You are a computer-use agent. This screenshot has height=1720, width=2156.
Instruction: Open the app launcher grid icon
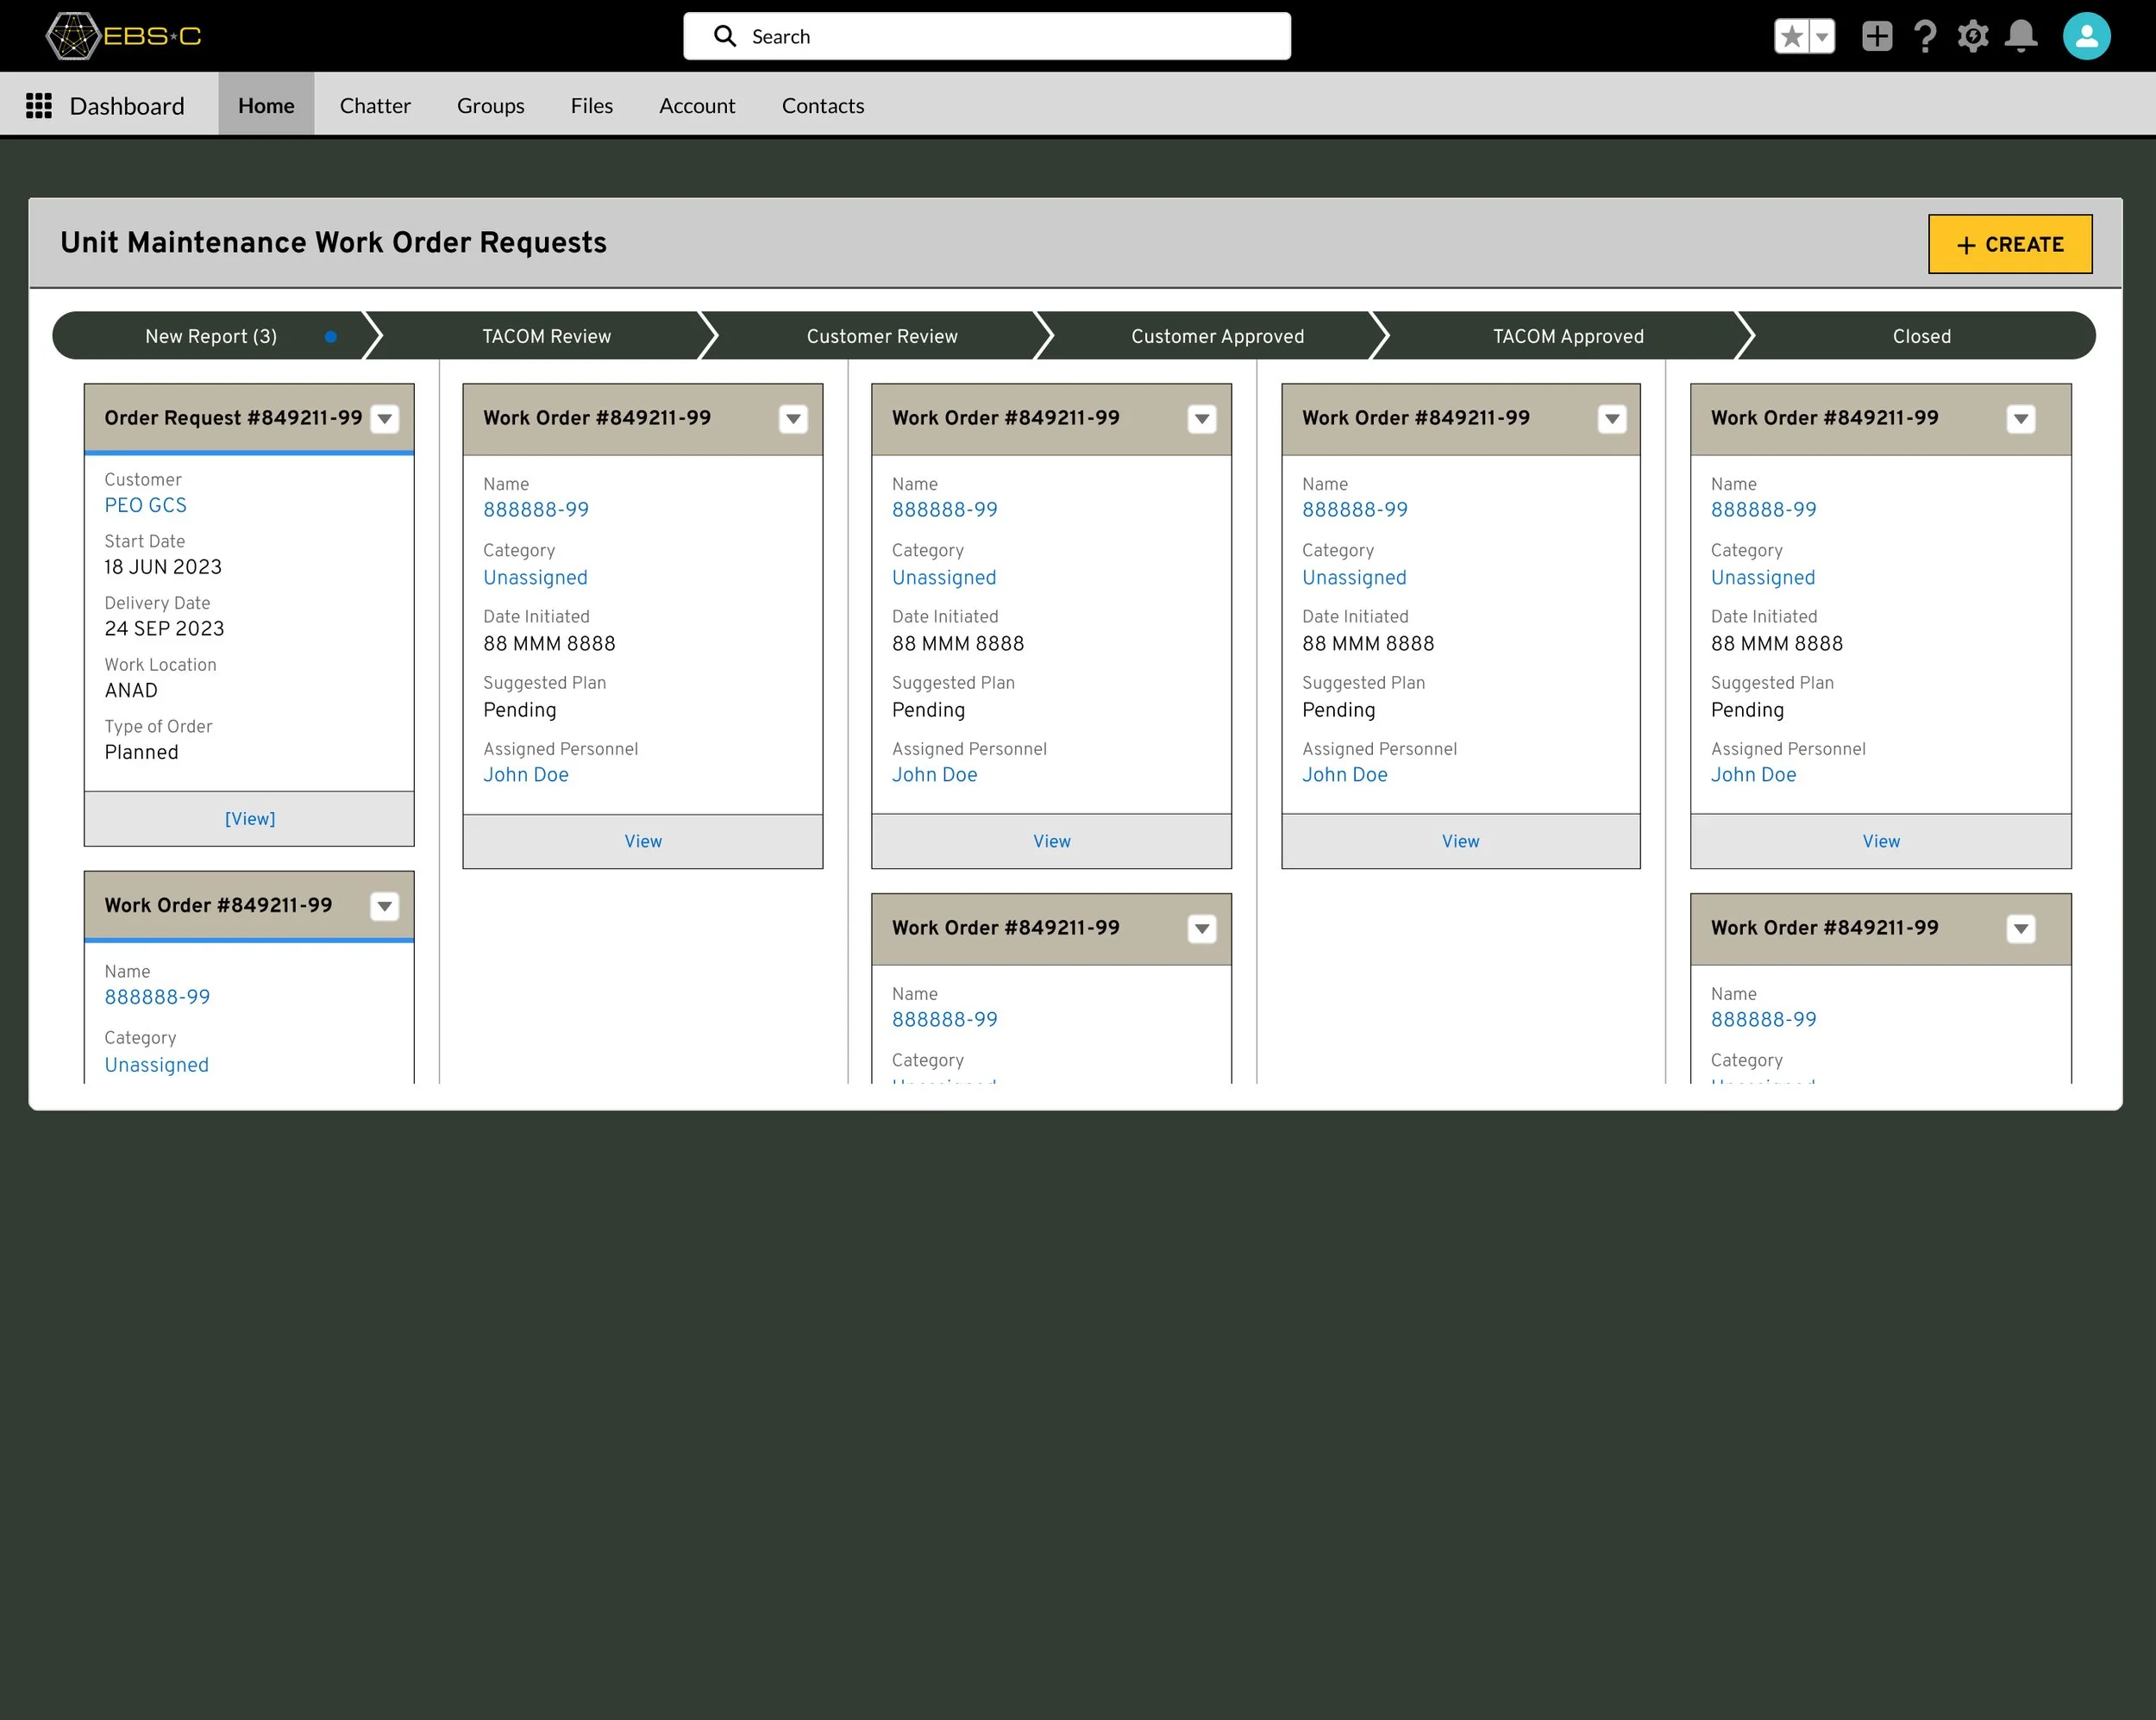pos(38,106)
